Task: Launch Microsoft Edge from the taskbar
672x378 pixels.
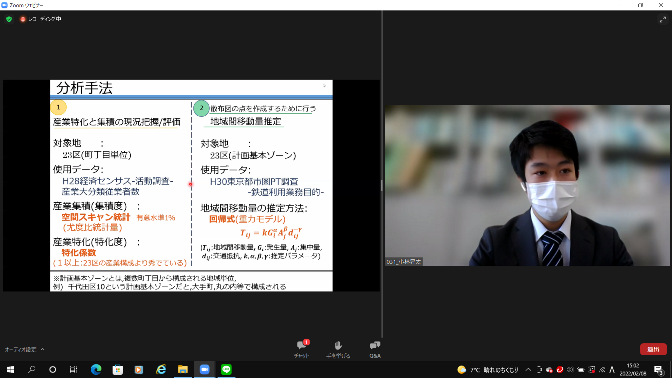Action: pyautogui.click(x=96, y=369)
